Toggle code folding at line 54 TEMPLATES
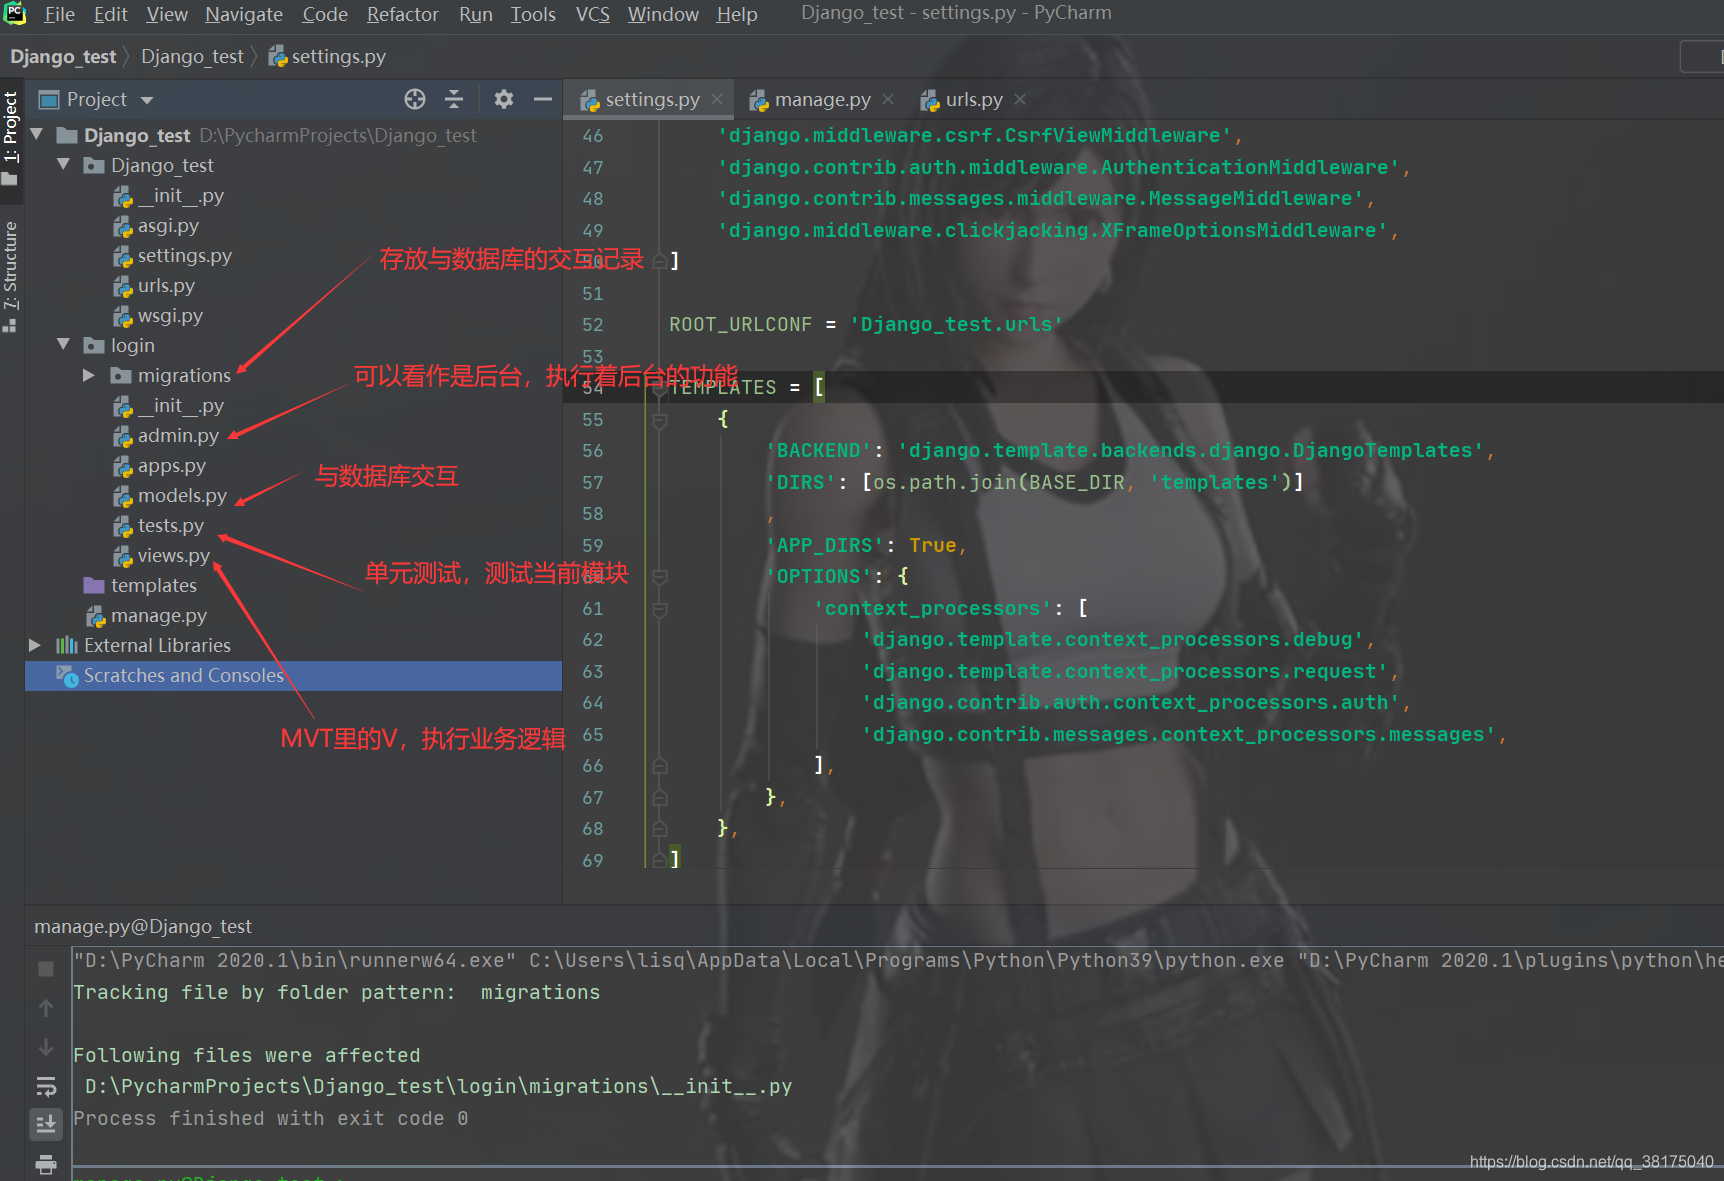1724x1181 pixels. point(660,389)
